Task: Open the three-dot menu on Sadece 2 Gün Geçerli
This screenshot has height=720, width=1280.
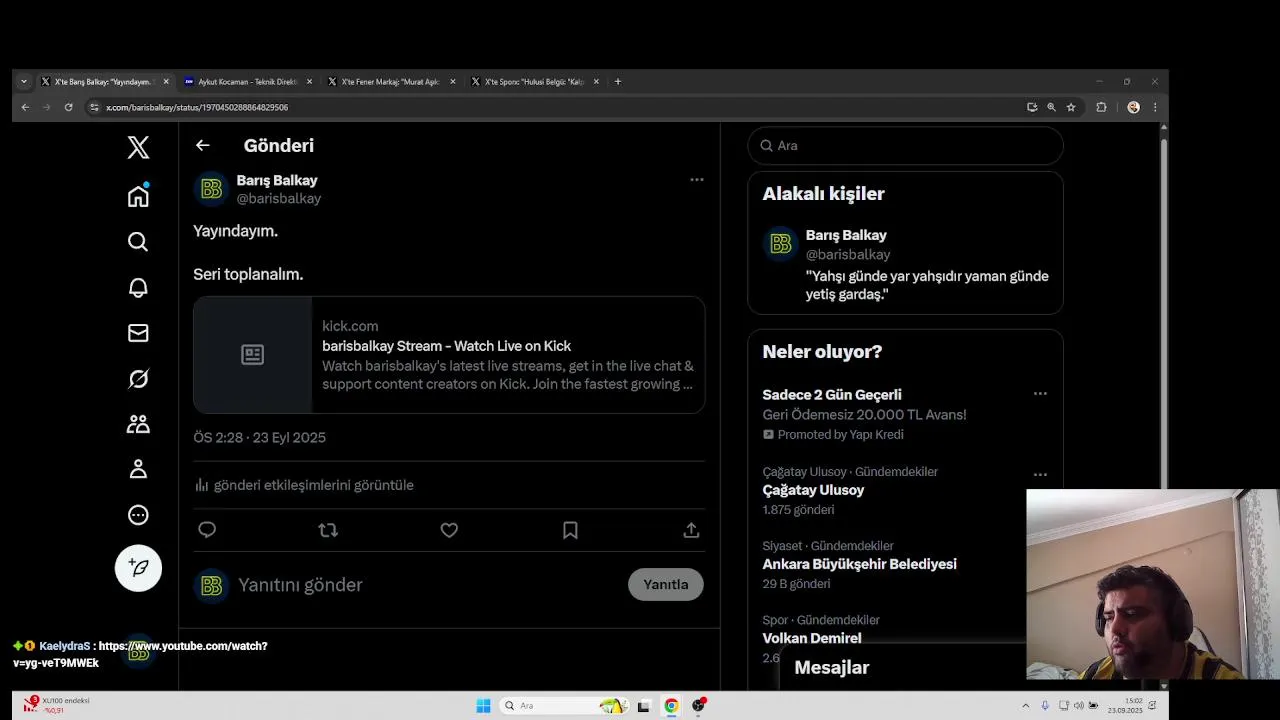Action: pyautogui.click(x=1040, y=394)
